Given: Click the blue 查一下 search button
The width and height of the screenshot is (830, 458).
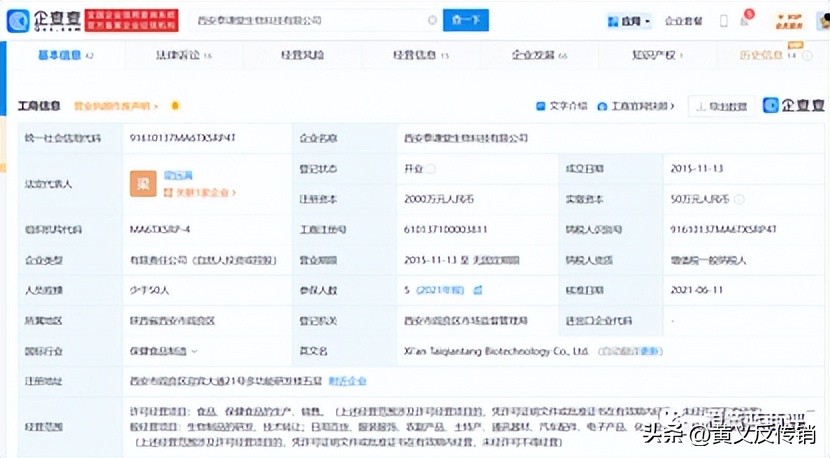Looking at the screenshot, I should [465, 20].
